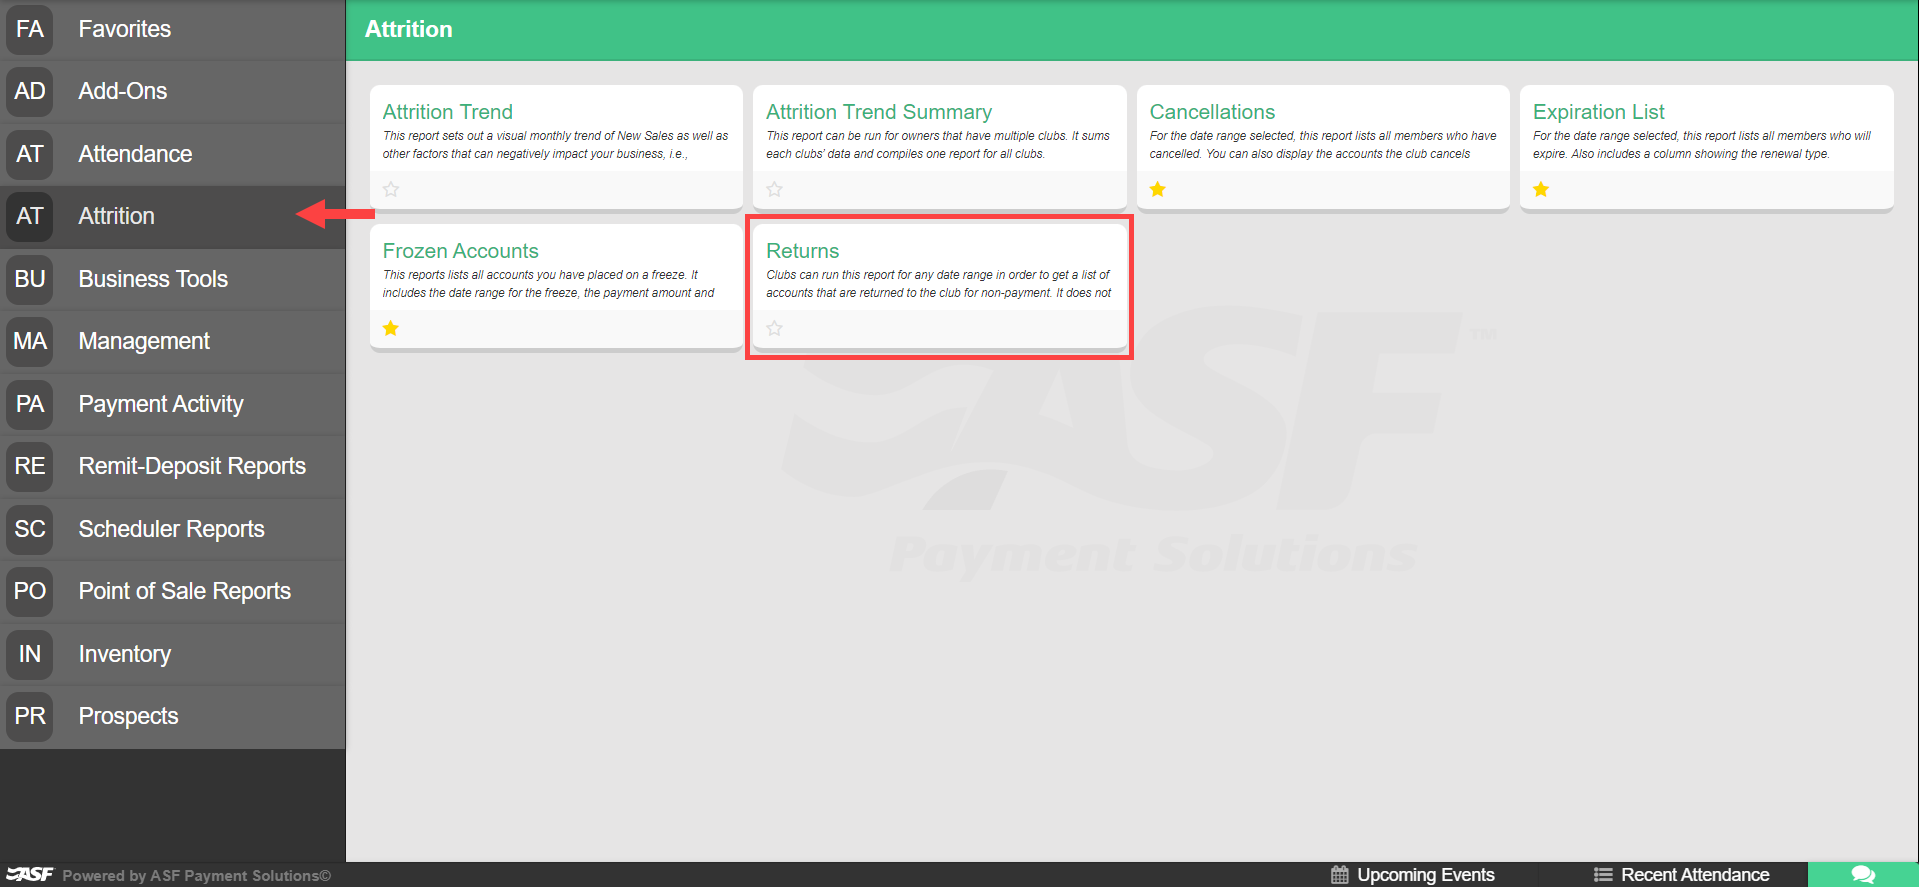
Task: Click the SC Scheduler Reports badge
Action: click(29, 529)
